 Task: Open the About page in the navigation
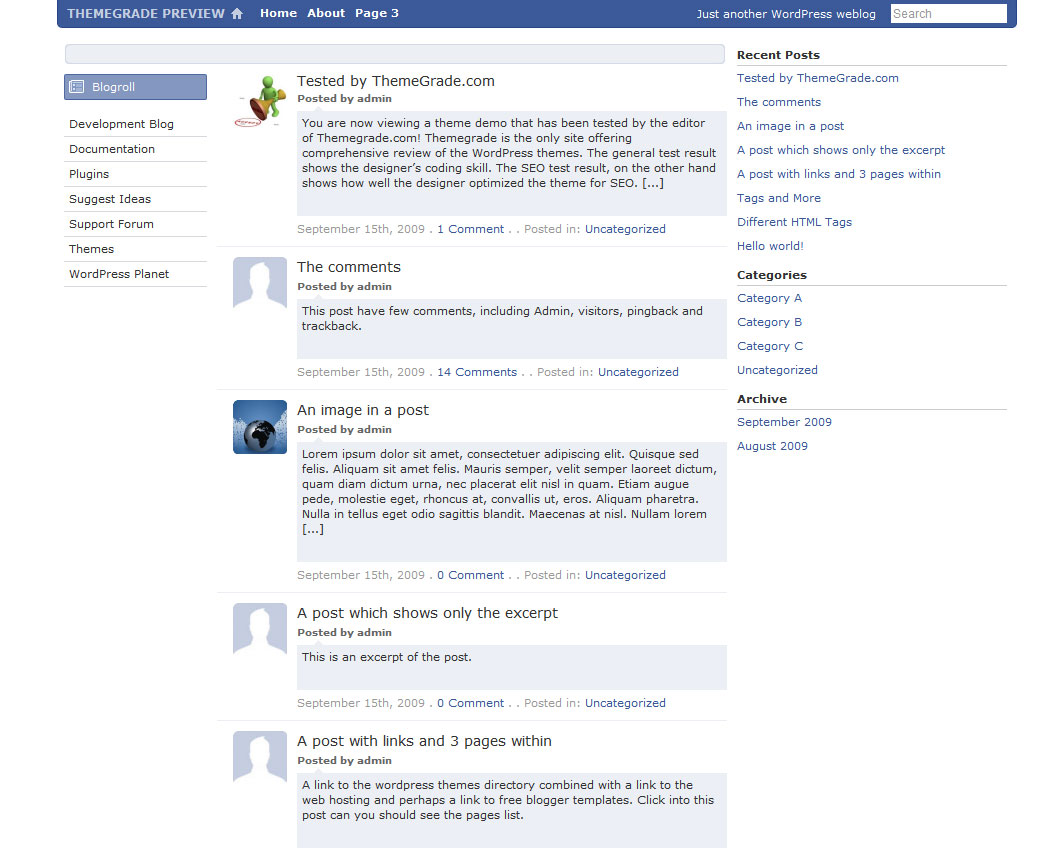click(326, 13)
